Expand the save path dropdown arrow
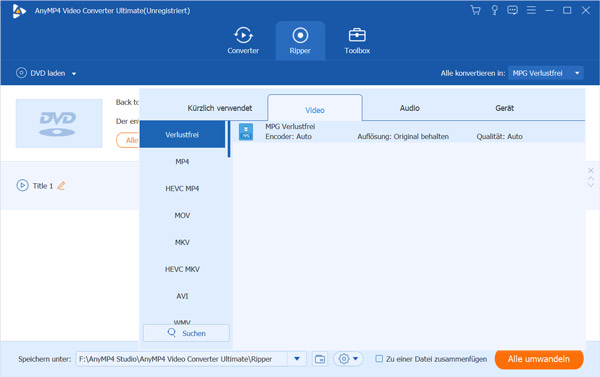Viewport: 600px width, 377px height. coord(297,359)
